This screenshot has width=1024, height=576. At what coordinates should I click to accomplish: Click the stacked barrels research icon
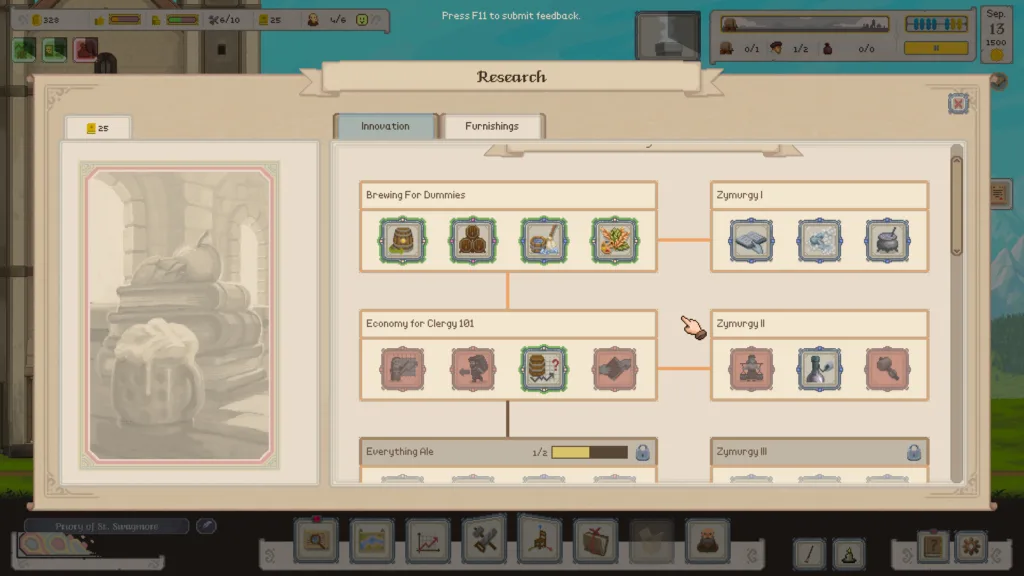tap(473, 240)
